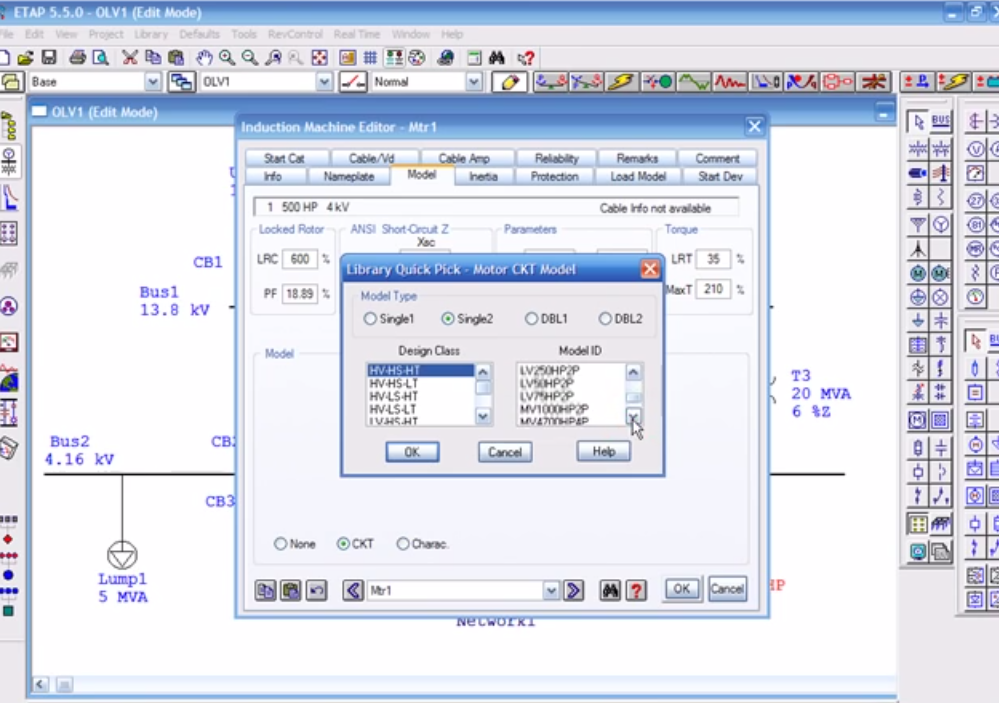Viewport: 999px width, 703px height.
Task: Click the Save disk icon
Action: coord(48,58)
